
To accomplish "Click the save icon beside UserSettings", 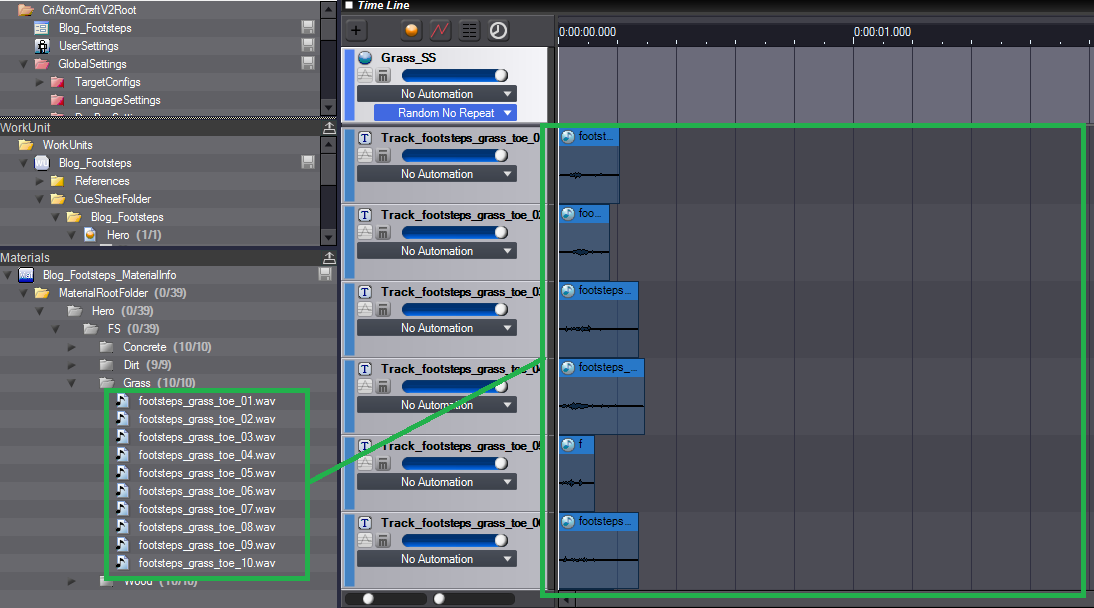I will (308, 45).
